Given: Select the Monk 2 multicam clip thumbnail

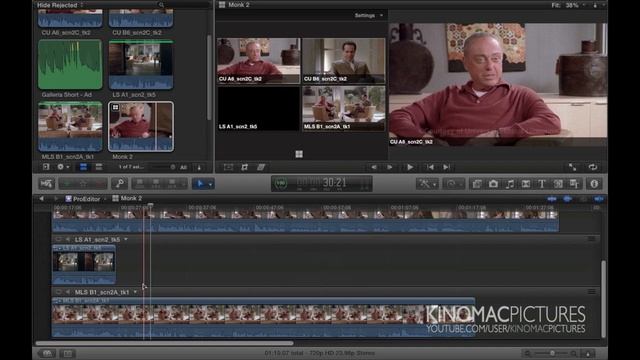Looking at the screenshot, I should 141,127.
